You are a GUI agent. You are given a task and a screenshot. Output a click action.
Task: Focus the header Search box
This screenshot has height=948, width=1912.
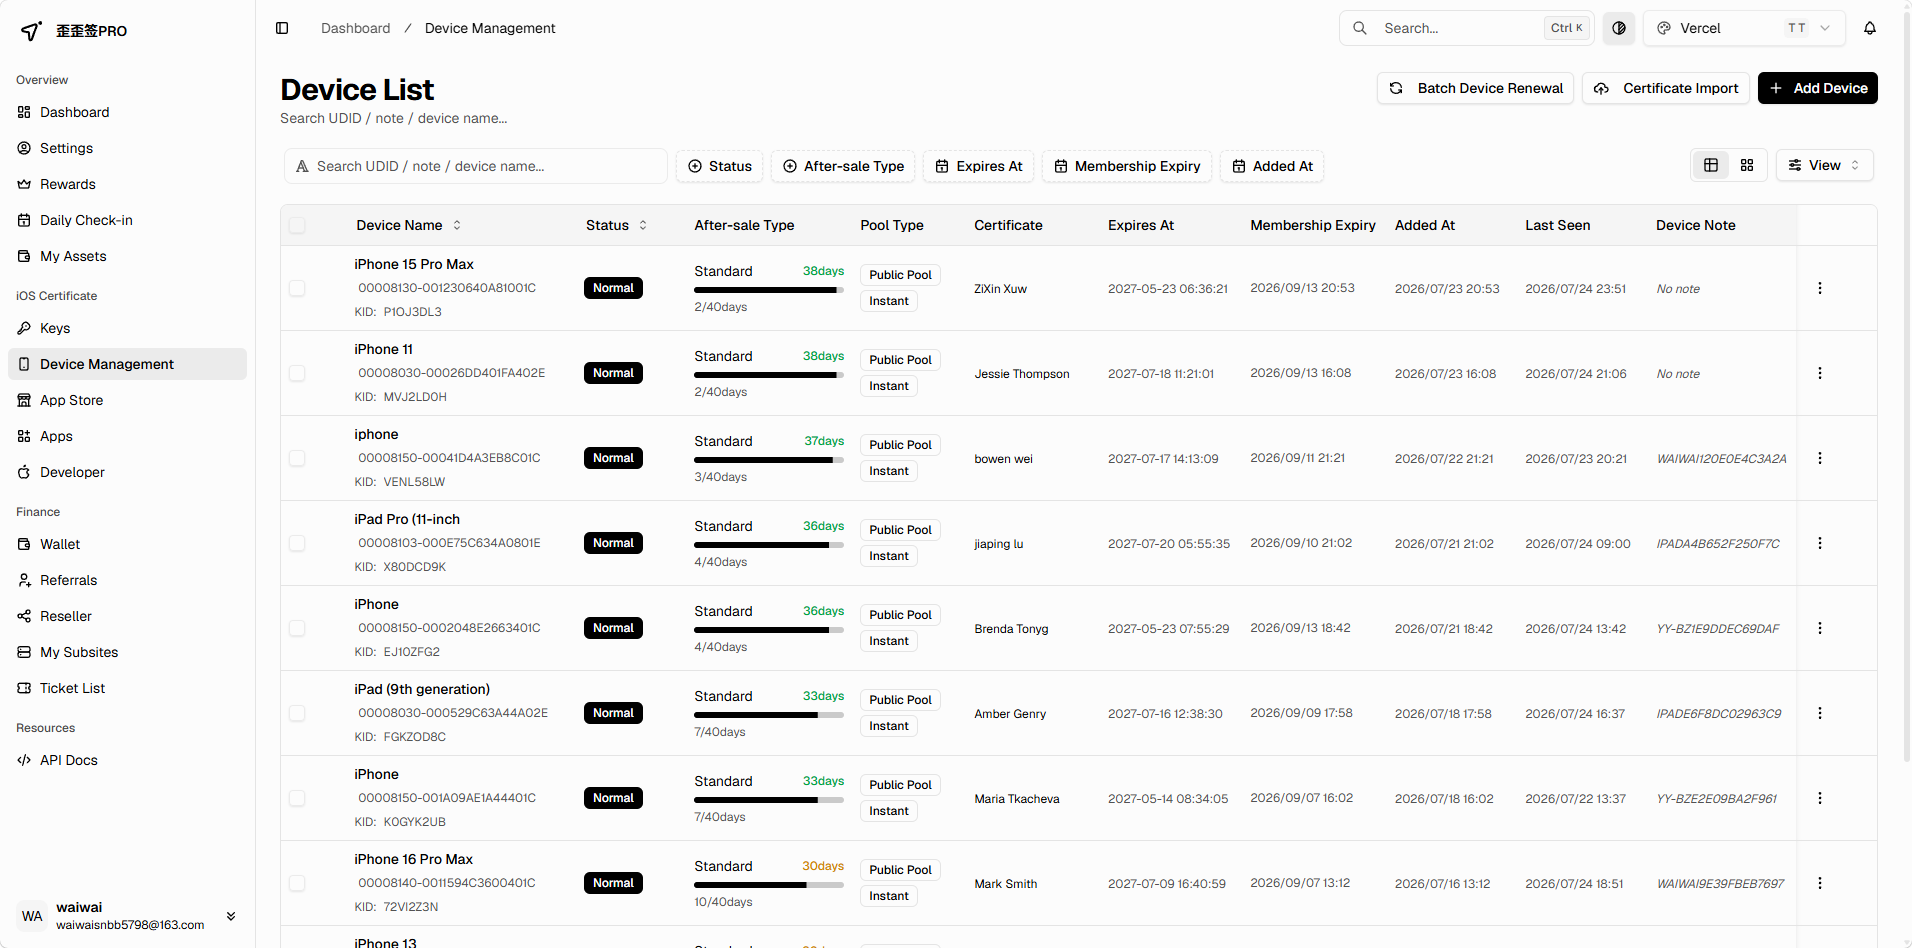click(1467, 28)
